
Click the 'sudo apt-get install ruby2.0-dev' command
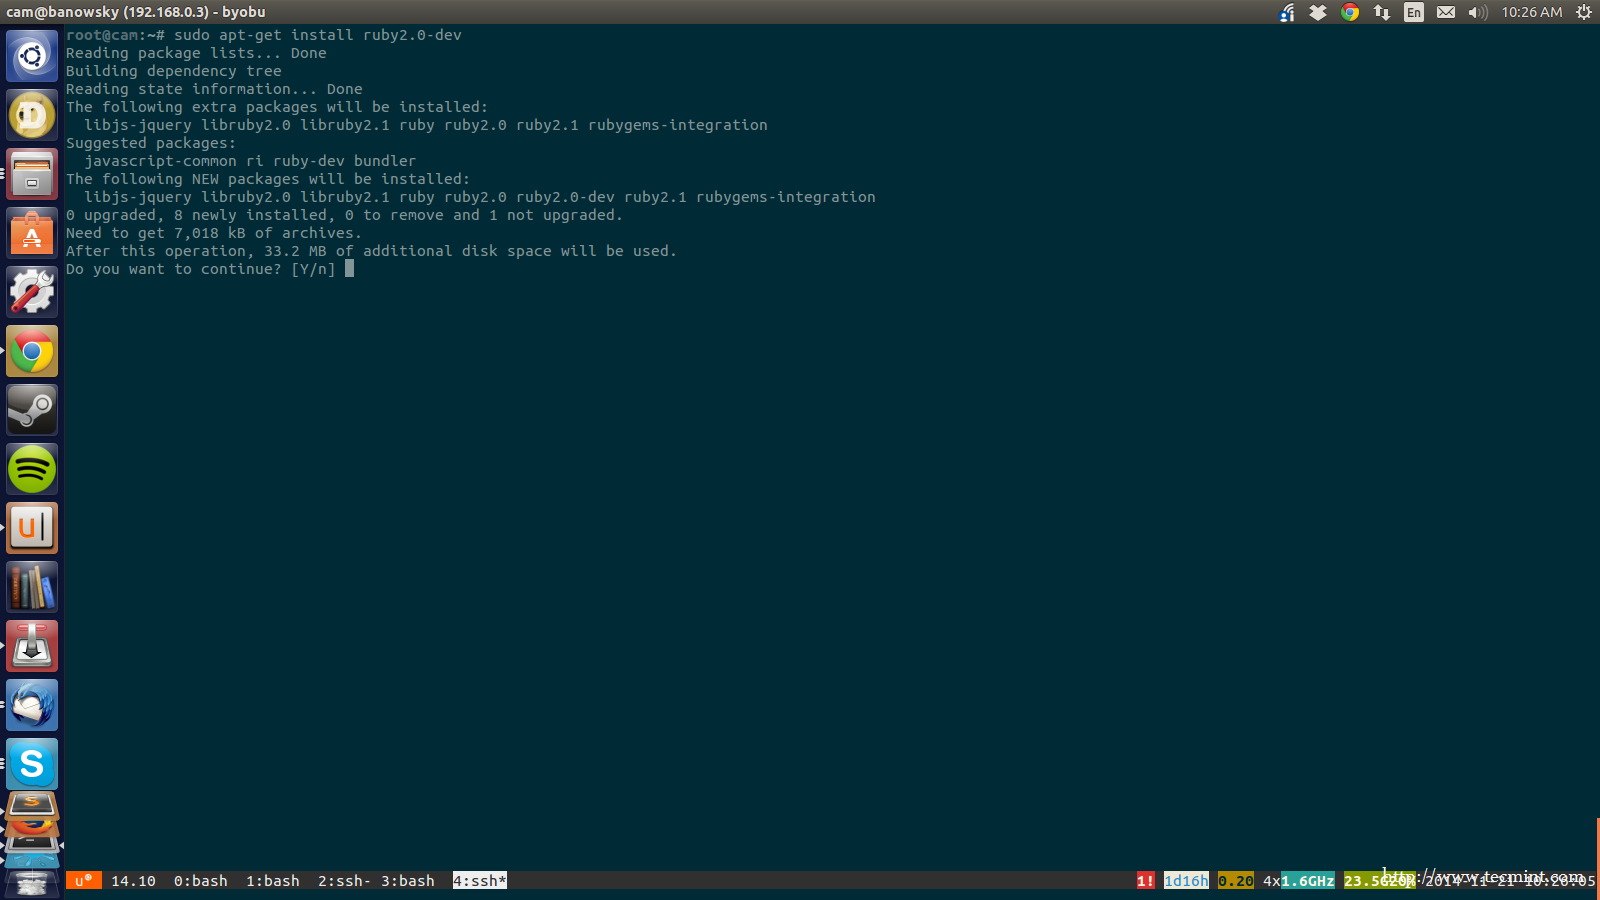tap(318, 35)
